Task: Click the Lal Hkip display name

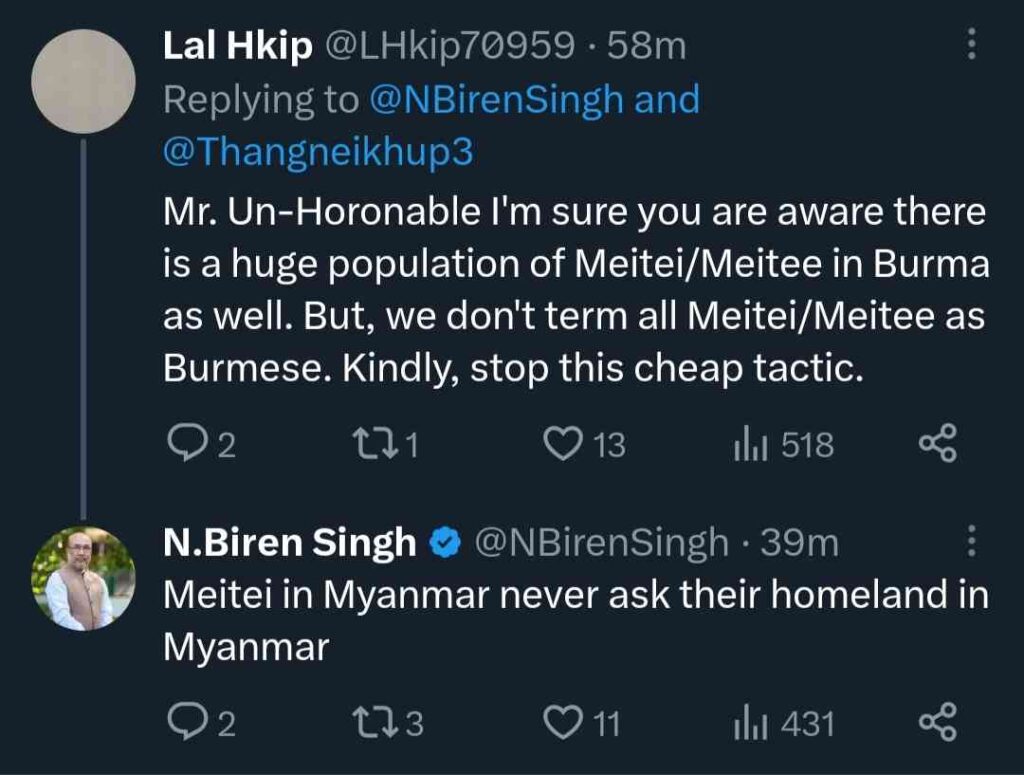Action: 238,47
